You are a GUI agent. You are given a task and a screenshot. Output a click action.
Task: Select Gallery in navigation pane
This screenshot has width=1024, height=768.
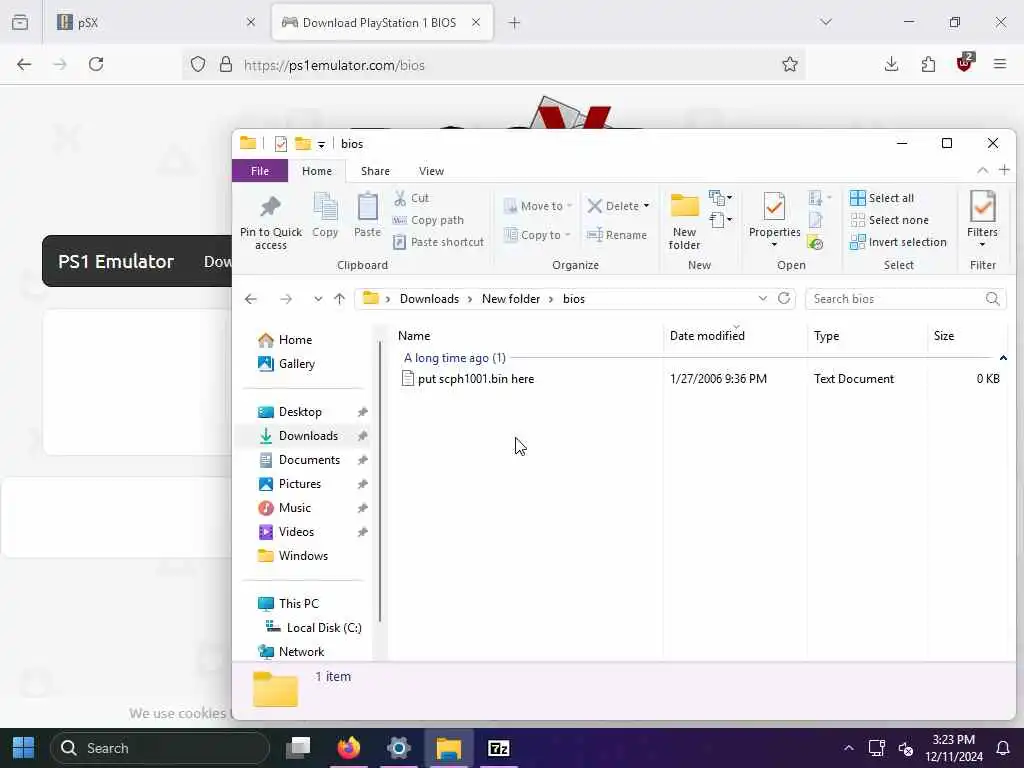(x=296, y=364)
